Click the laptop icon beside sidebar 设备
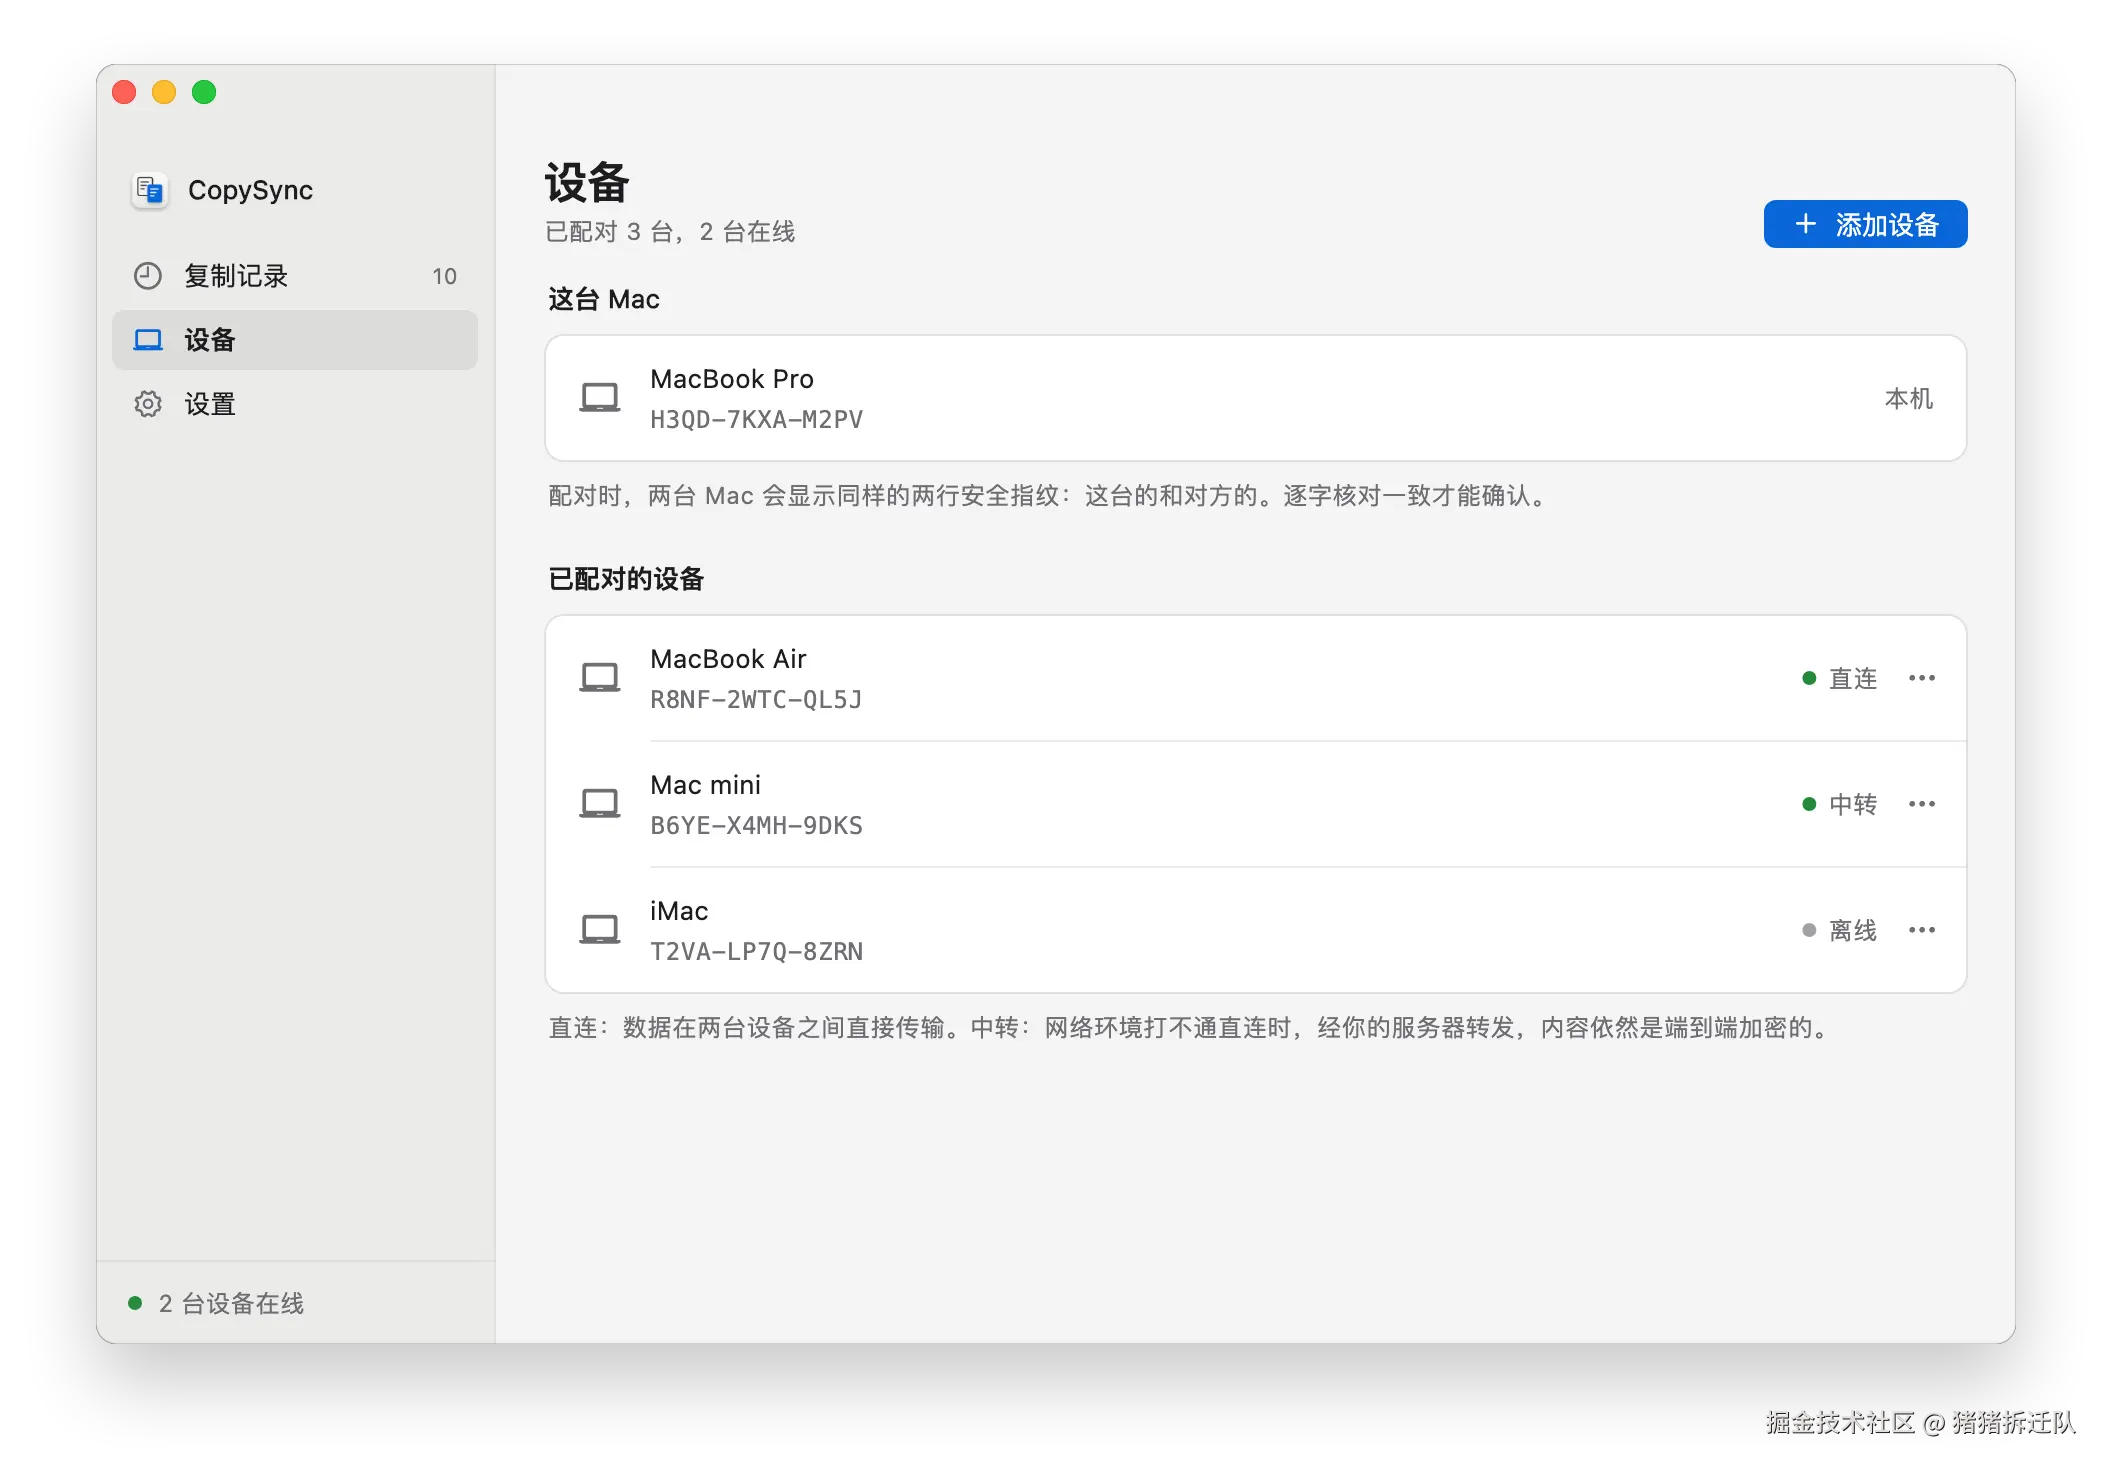Screen dimensions: 2112x1472 pos(148,340)
